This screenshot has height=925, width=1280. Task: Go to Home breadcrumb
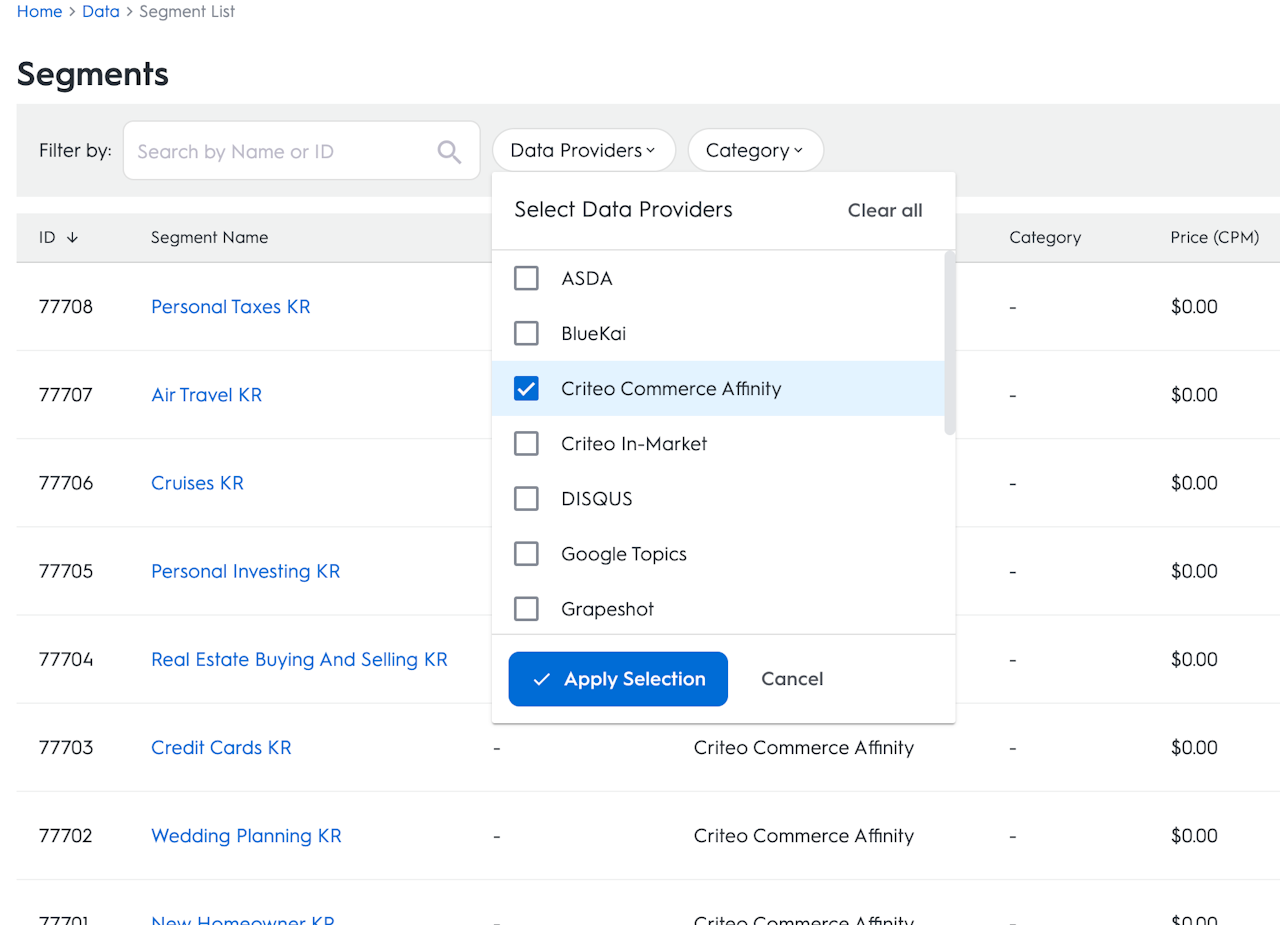(39, 12)
